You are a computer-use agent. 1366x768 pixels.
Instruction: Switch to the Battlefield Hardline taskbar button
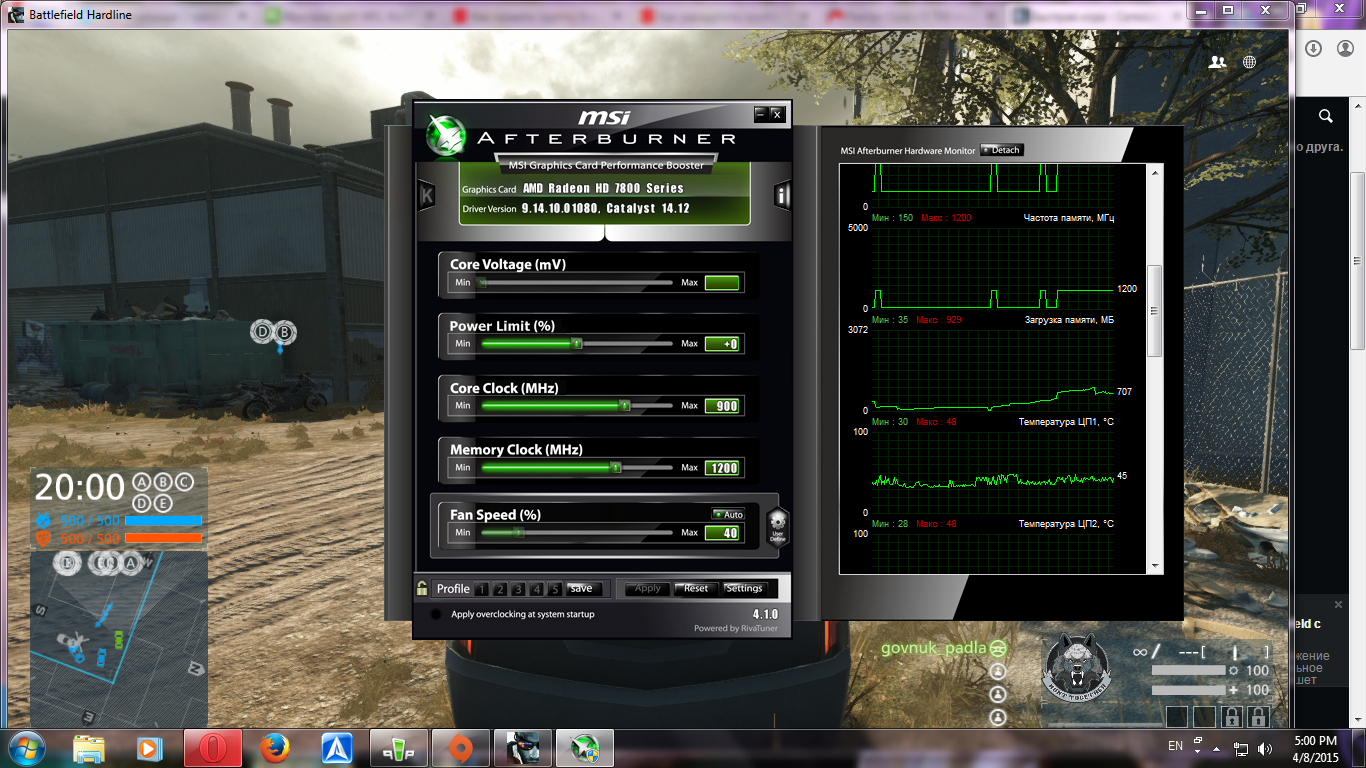(523, 748)
